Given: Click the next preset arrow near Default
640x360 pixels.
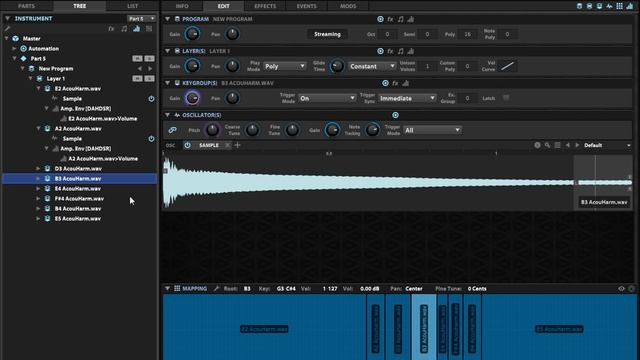Looking at the screenshot, I should (577, 145).
